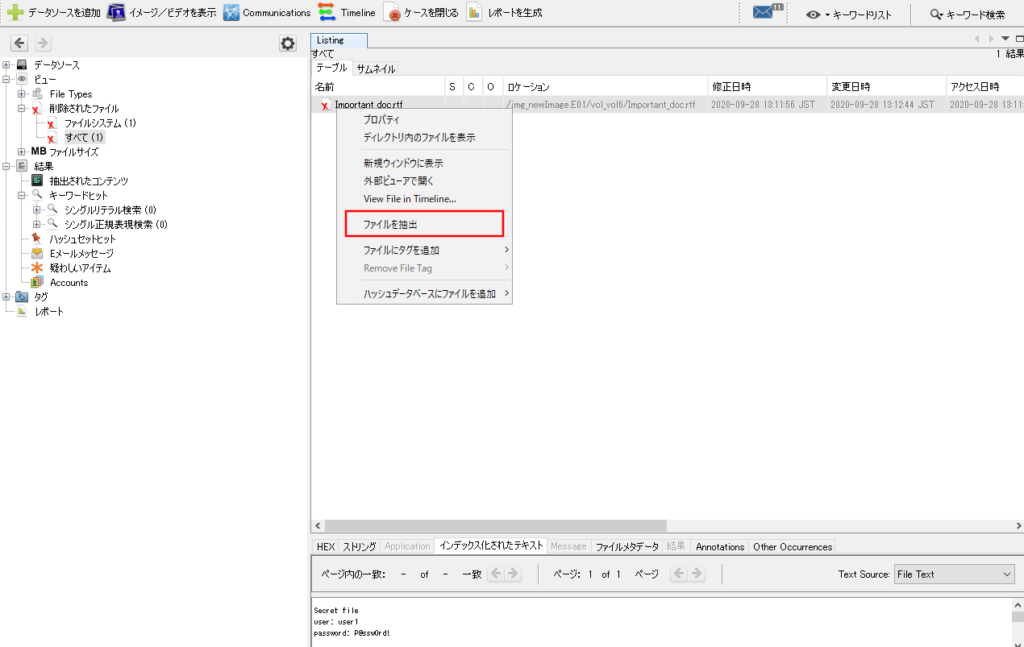Sort by ロケーション column header

605,87
